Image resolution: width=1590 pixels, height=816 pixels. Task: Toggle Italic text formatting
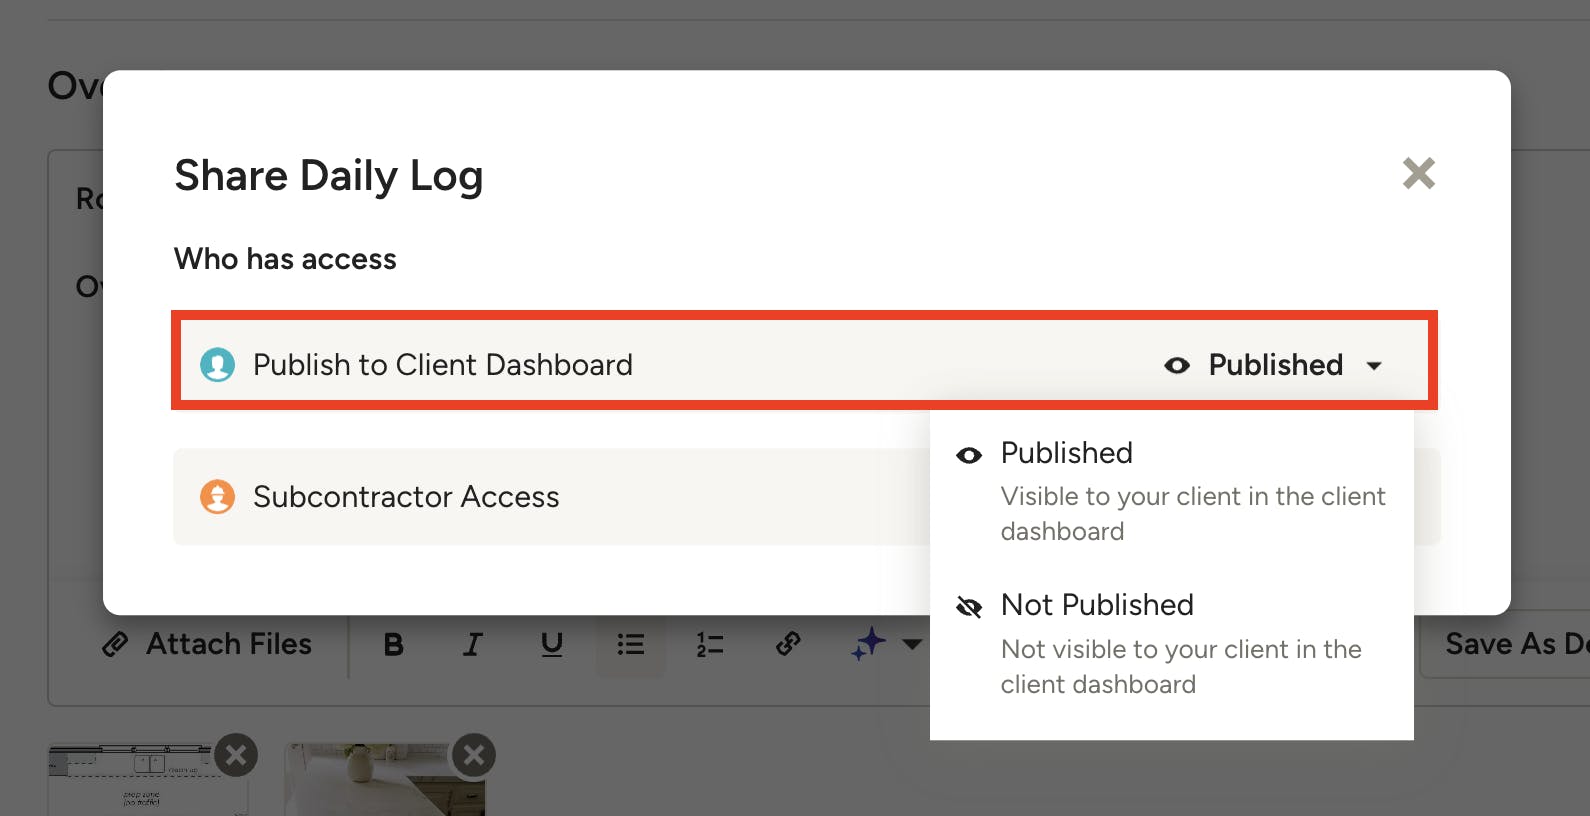pyautogui.click(x=472, y=645)
